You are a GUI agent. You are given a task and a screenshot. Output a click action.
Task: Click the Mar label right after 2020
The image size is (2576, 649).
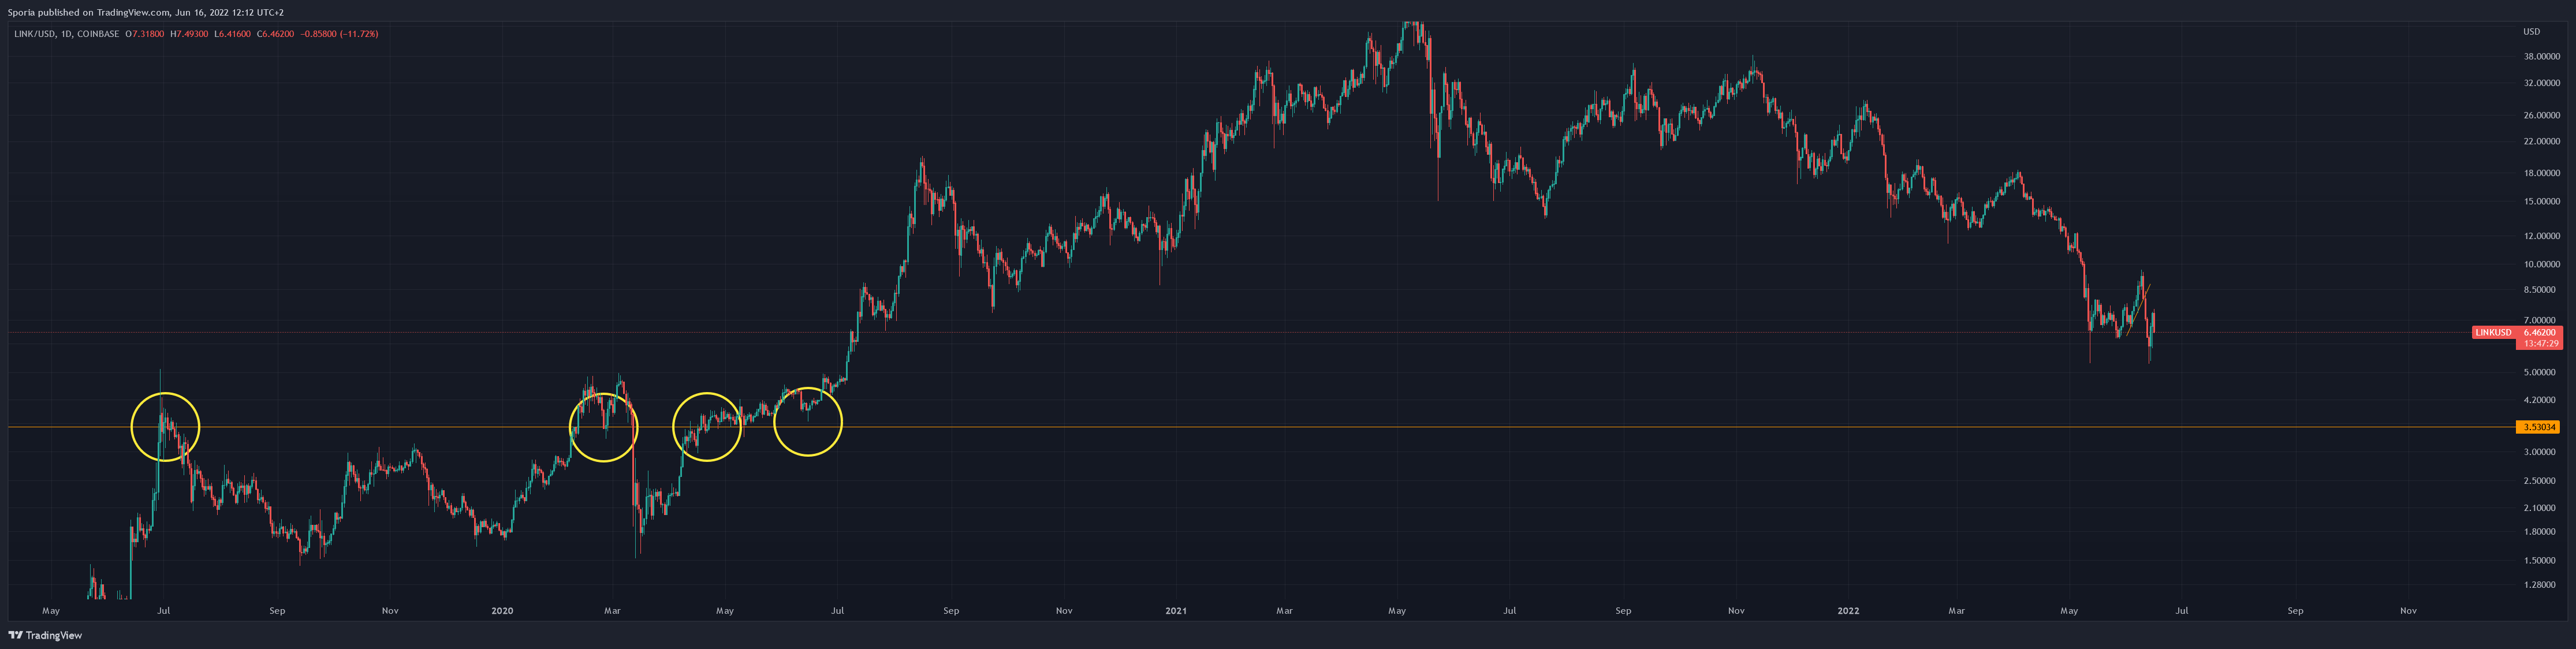tap(612, 610)
